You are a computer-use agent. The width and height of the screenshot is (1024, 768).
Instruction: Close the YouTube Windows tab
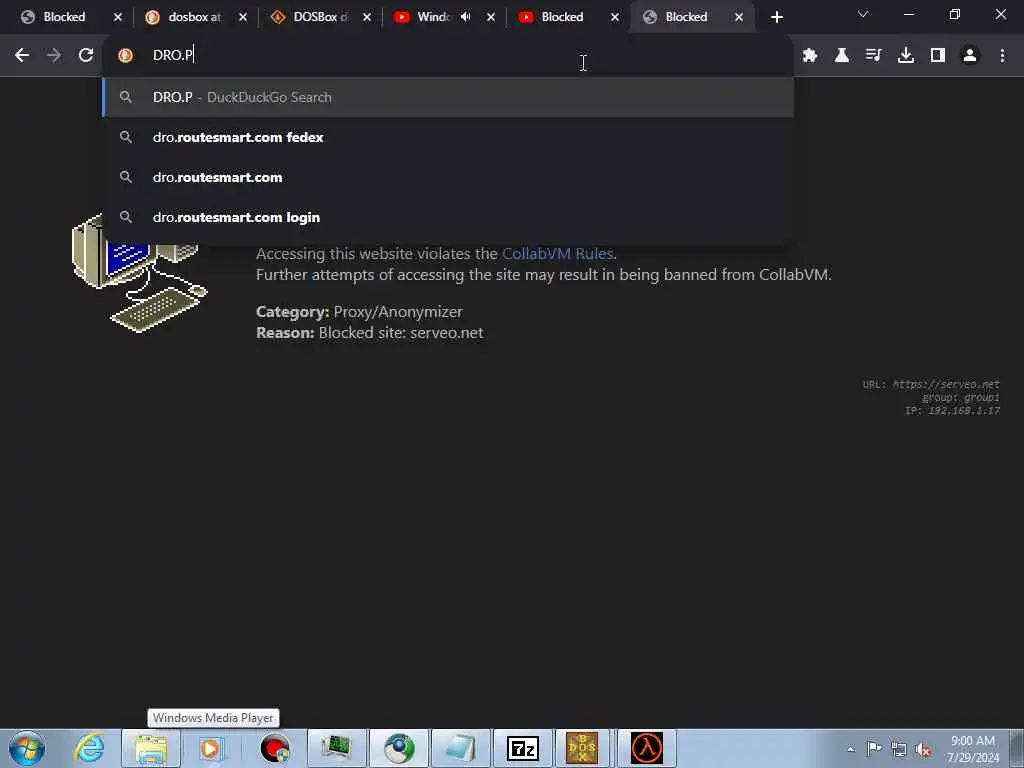[491, 17]
